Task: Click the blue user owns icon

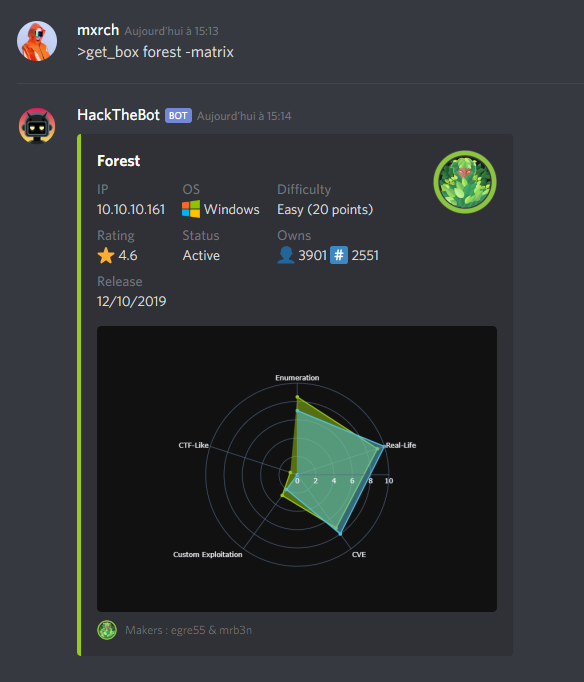Action: 286,255
